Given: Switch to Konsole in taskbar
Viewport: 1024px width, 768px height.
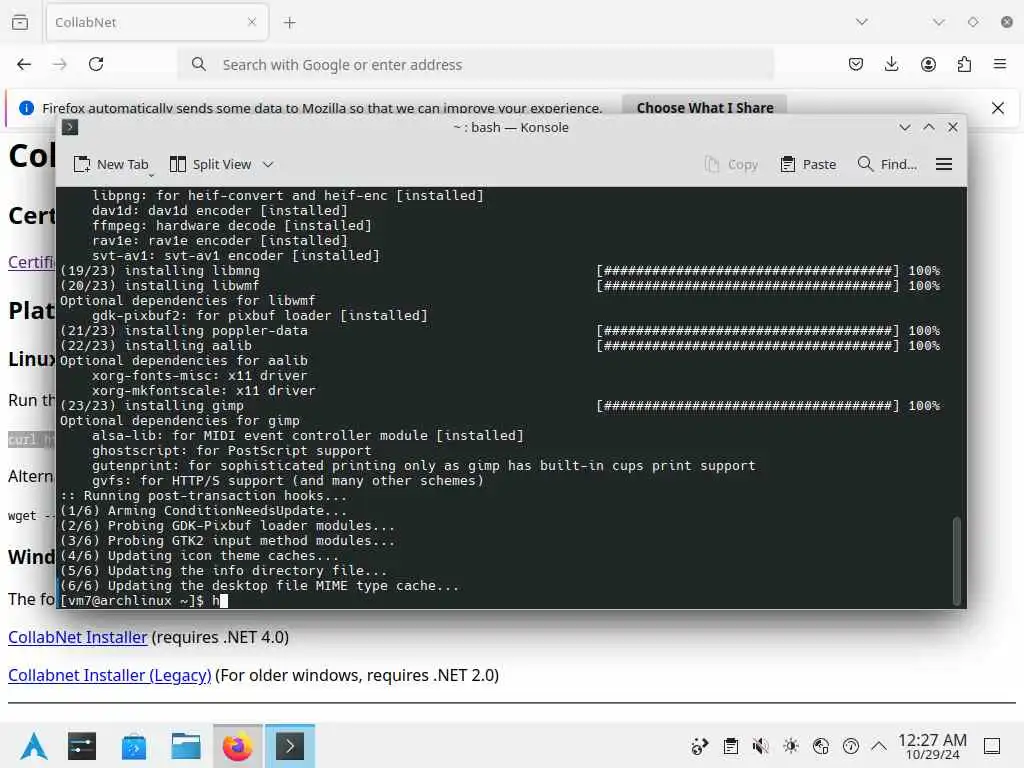Looking at the screenshot, I should click(x=290, y=746).
